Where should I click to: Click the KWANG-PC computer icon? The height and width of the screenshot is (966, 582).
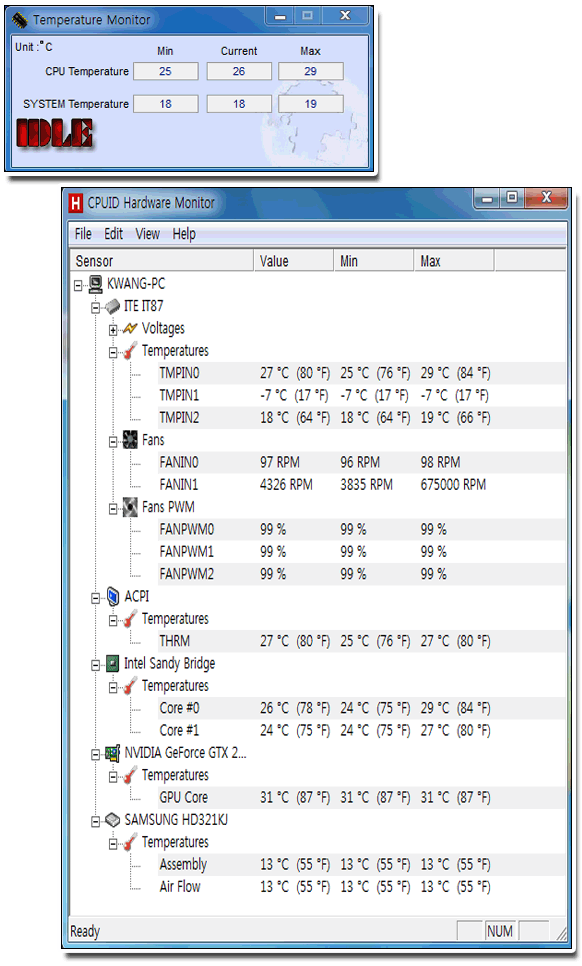tap(95, 284)
